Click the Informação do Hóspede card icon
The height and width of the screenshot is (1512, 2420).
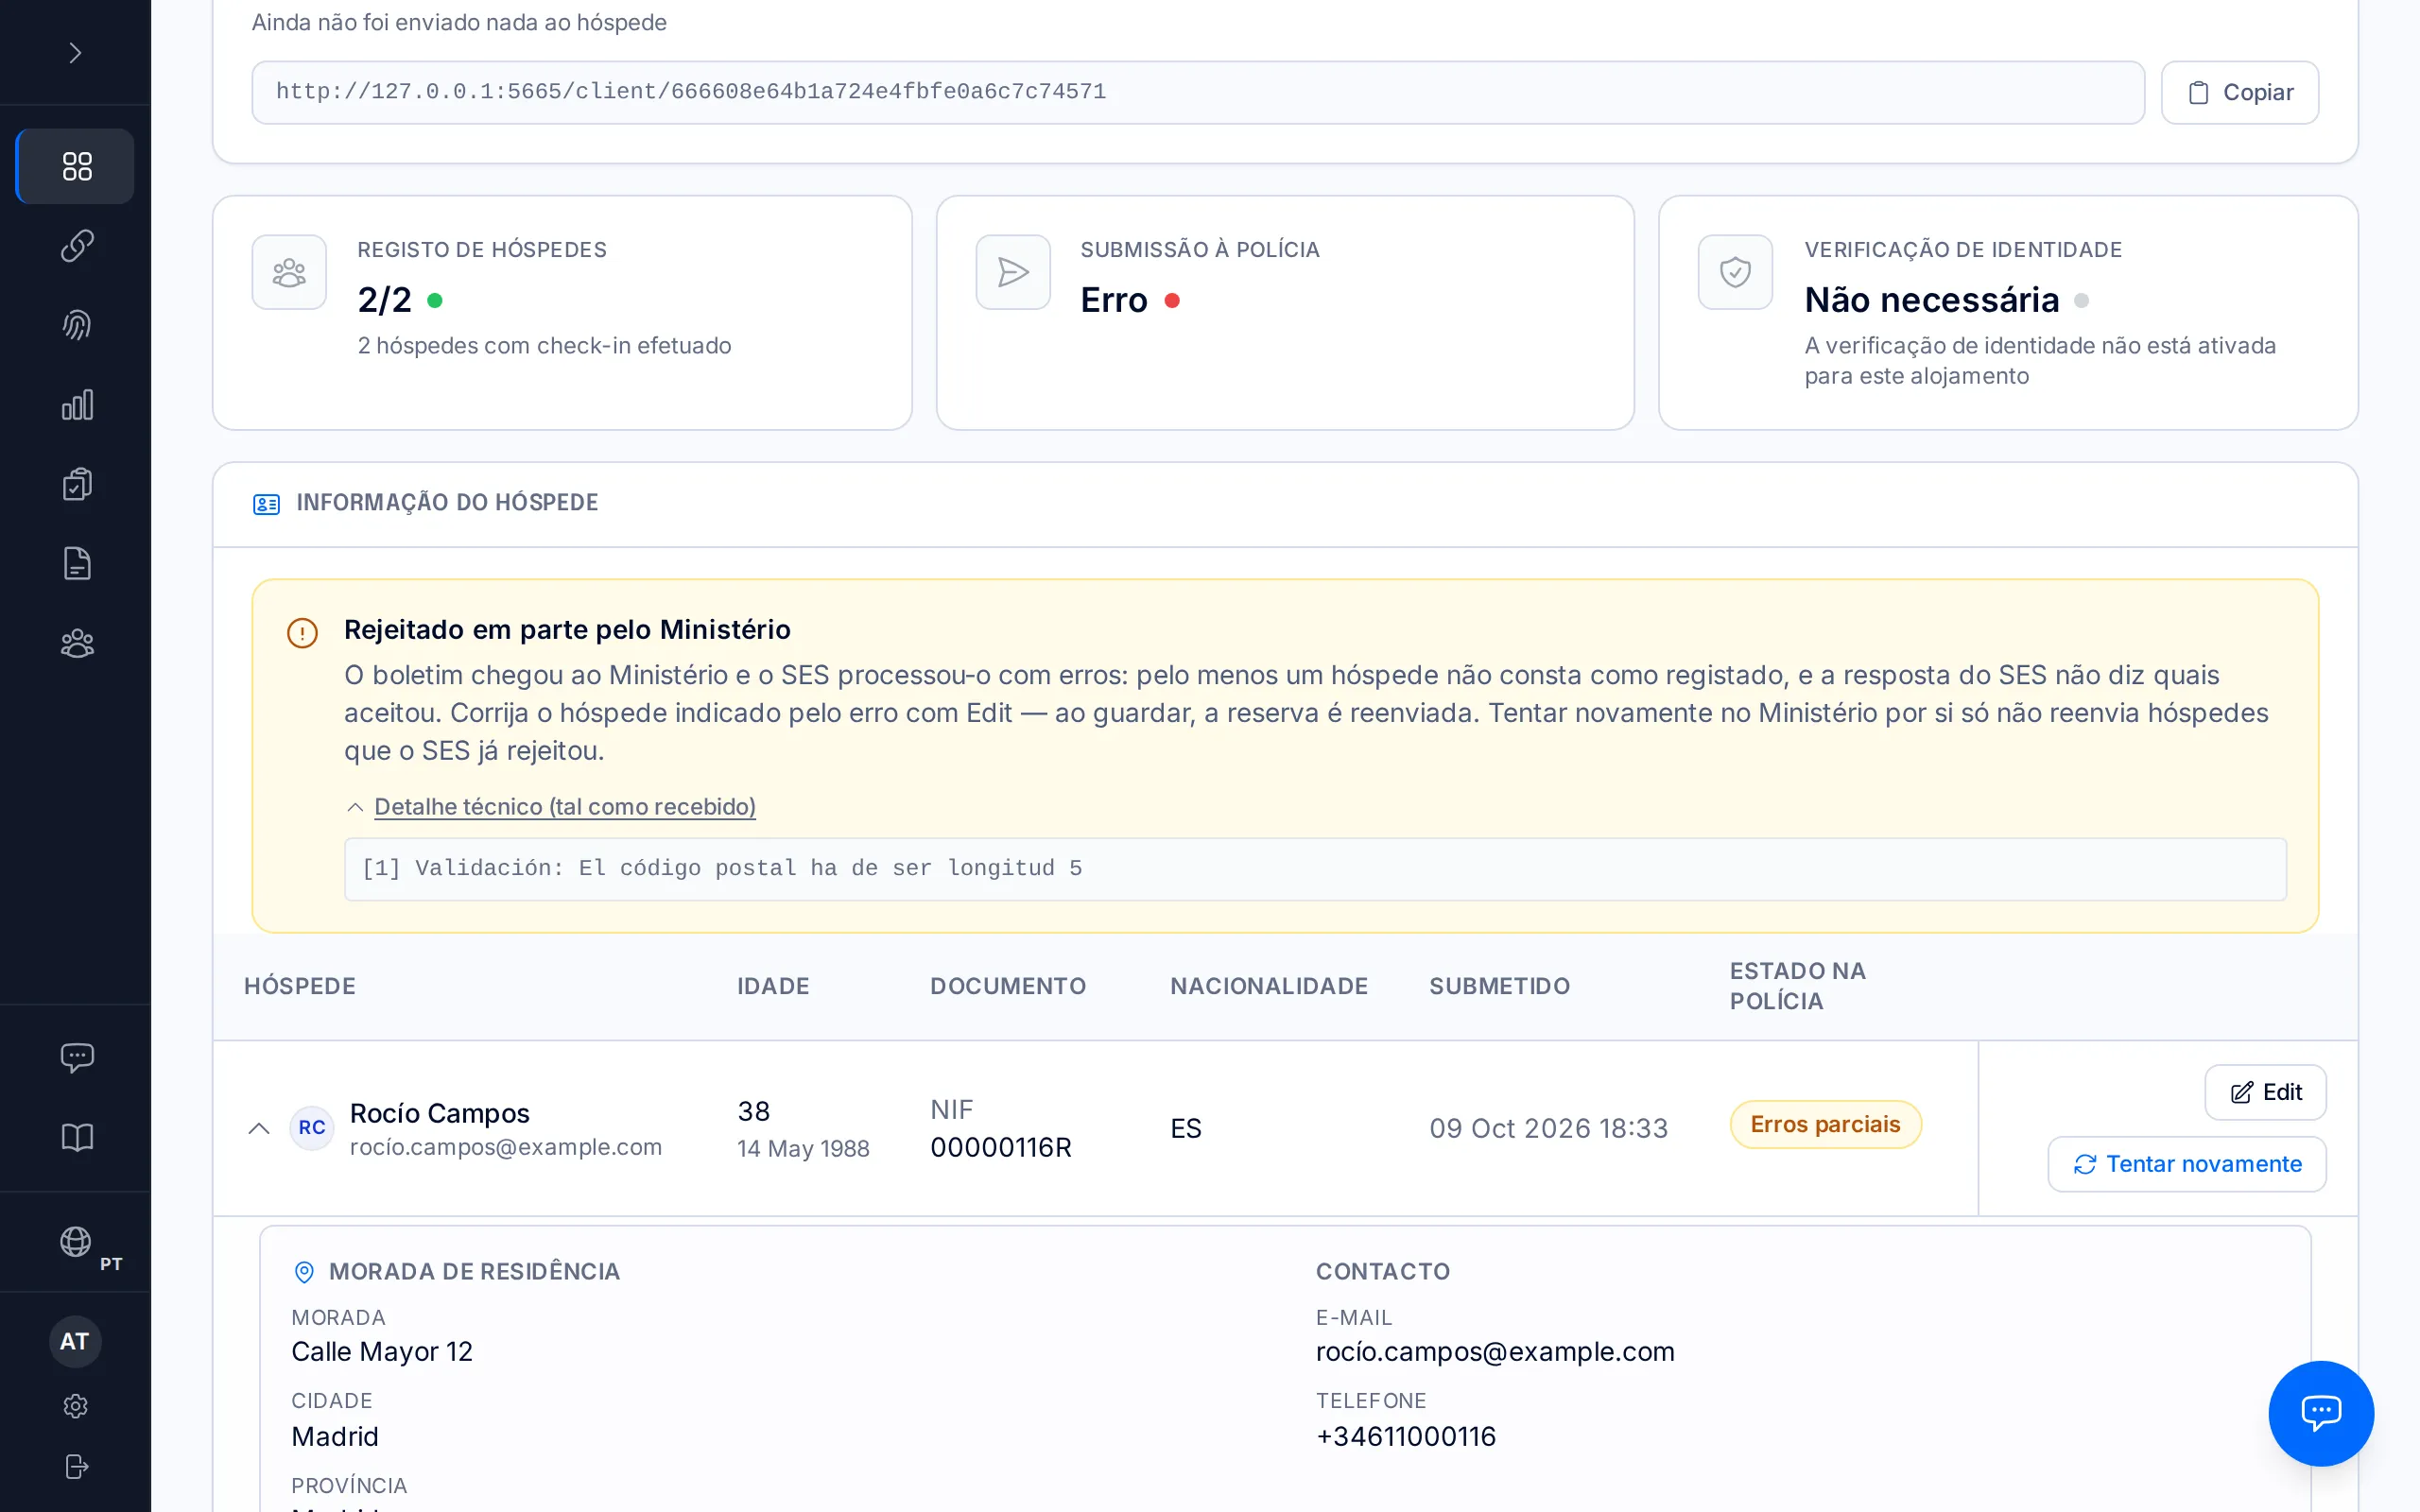[x=266, y=504]
